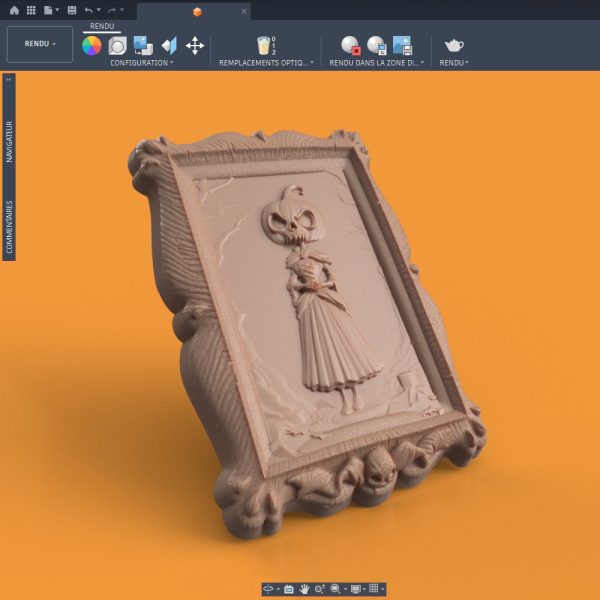This screenshot has height=600, width=600.
Task: Open the RENDU workspace switcher button
Action: [x=40, y=44]
